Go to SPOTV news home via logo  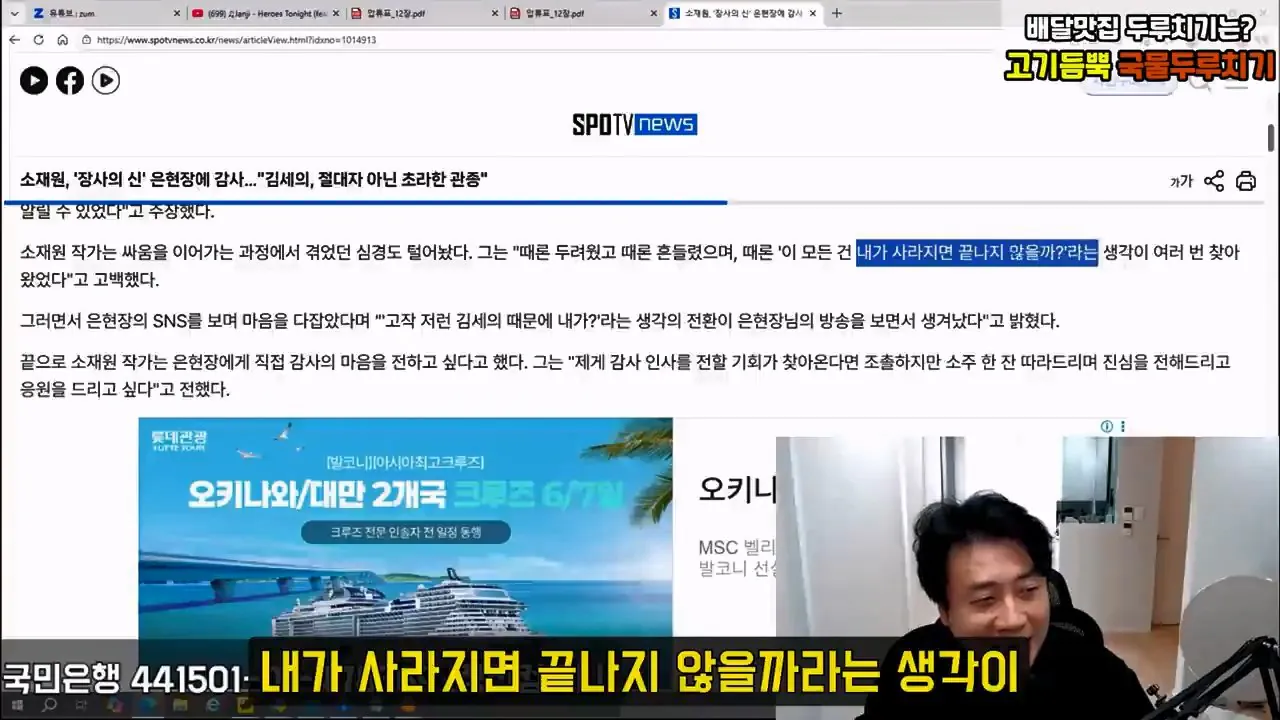click(x=634, y=124)
